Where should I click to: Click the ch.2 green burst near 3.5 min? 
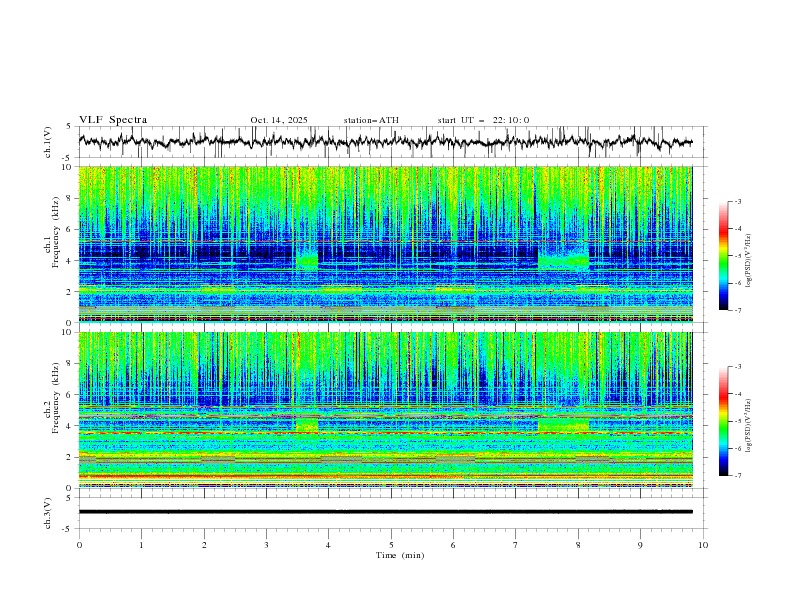307,425
